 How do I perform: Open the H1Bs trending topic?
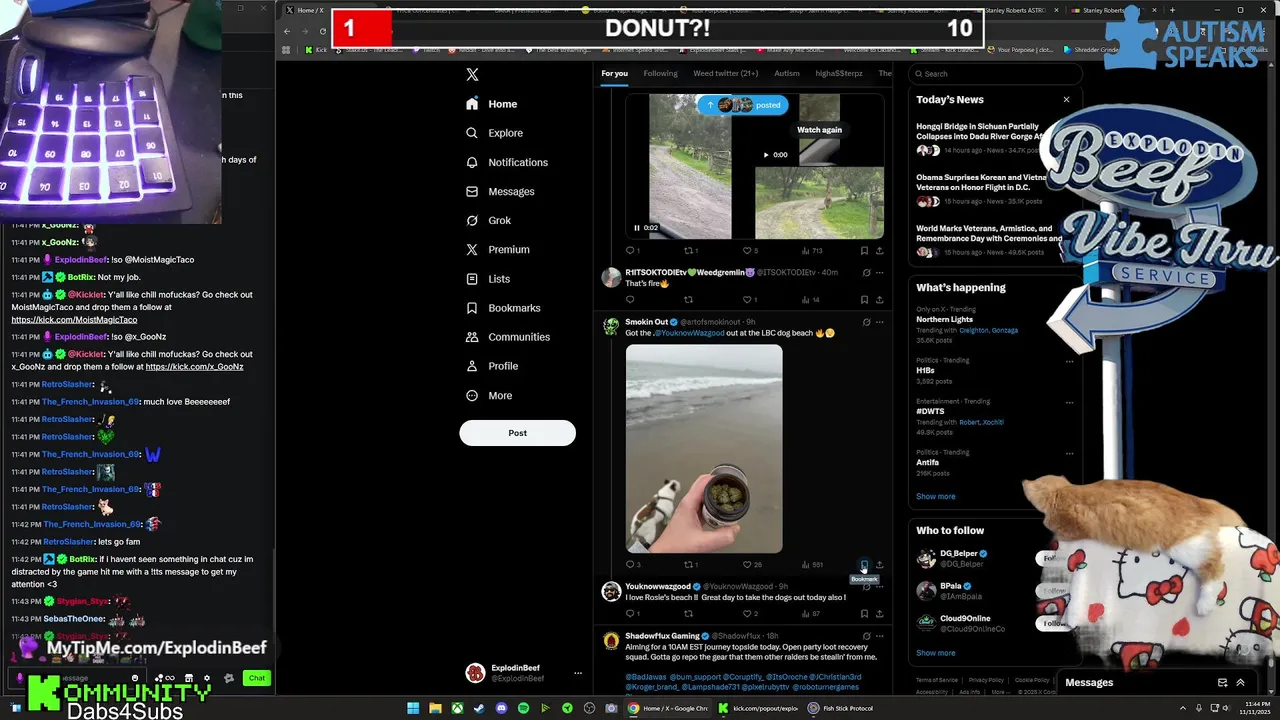click(925, 370)
